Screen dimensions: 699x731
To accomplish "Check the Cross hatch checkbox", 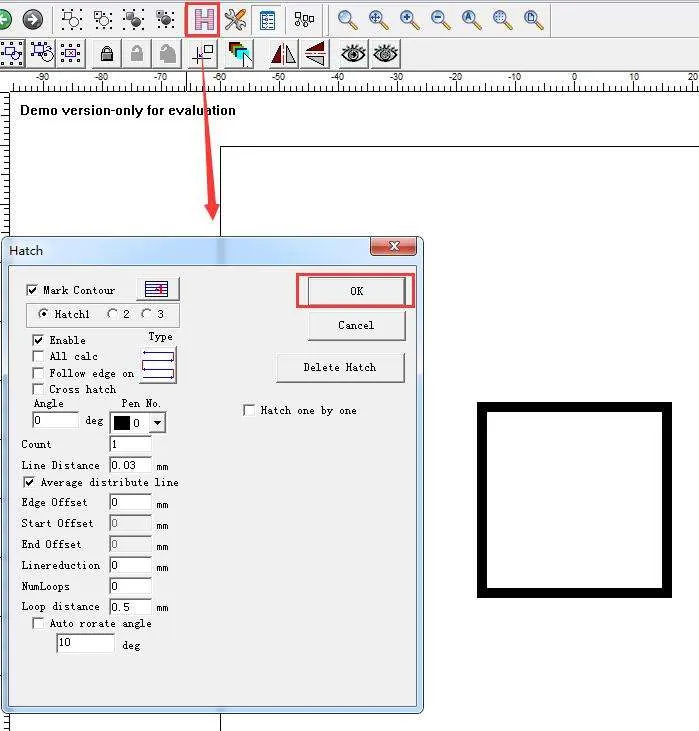I will coord(38,389).
